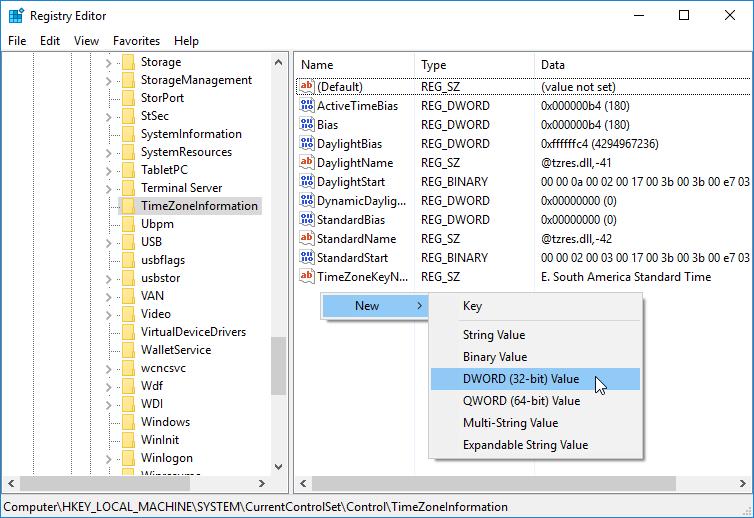Click the Bias binary value icon
This screenshot has width=754, height=518.
click(x=306, y=125)
